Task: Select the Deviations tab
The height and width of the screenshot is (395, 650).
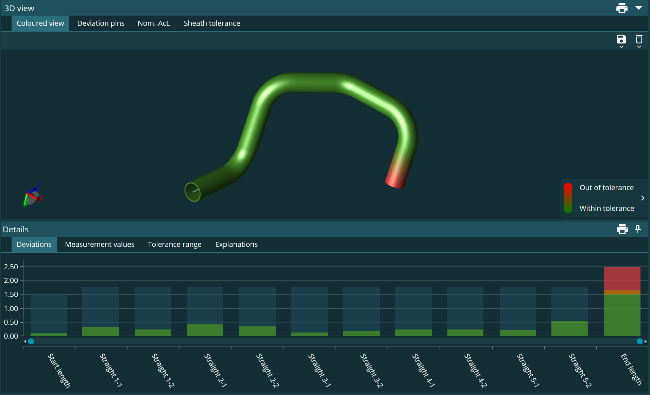Action: pyautogui.click(x=34, y=245)
